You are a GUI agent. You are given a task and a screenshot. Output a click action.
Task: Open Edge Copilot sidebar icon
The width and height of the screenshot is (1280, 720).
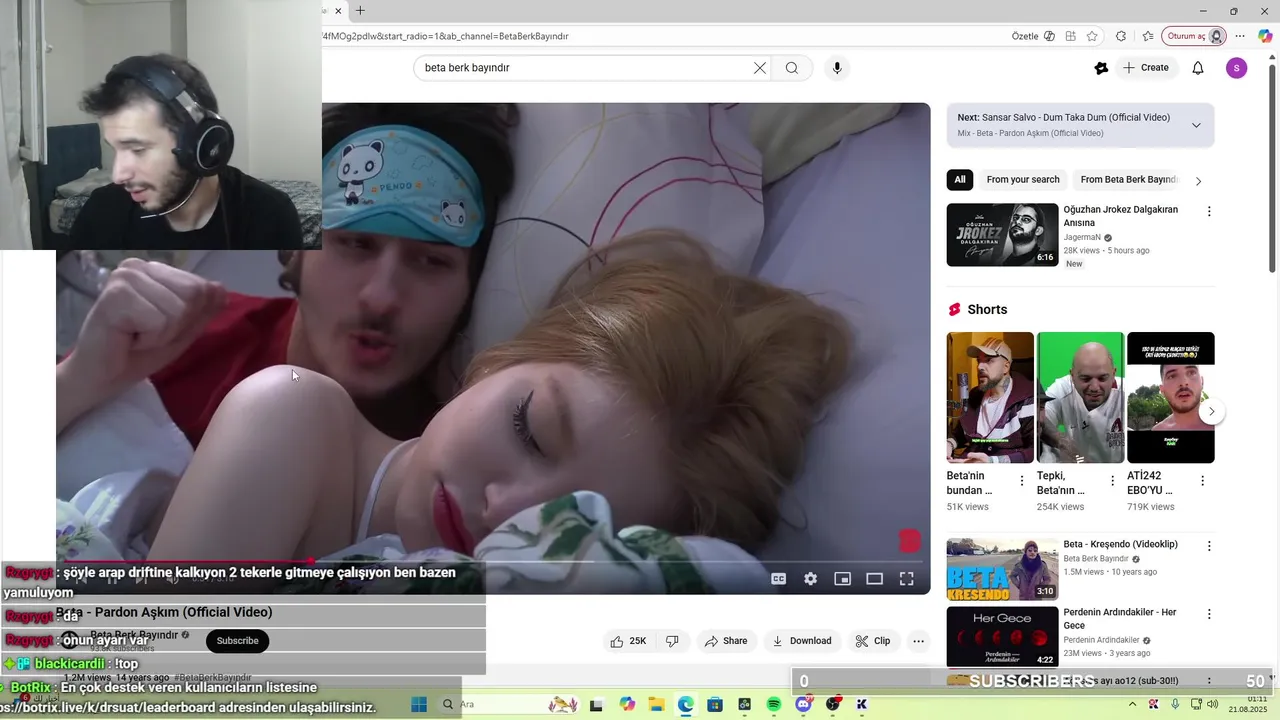[x=1265, y=36]
